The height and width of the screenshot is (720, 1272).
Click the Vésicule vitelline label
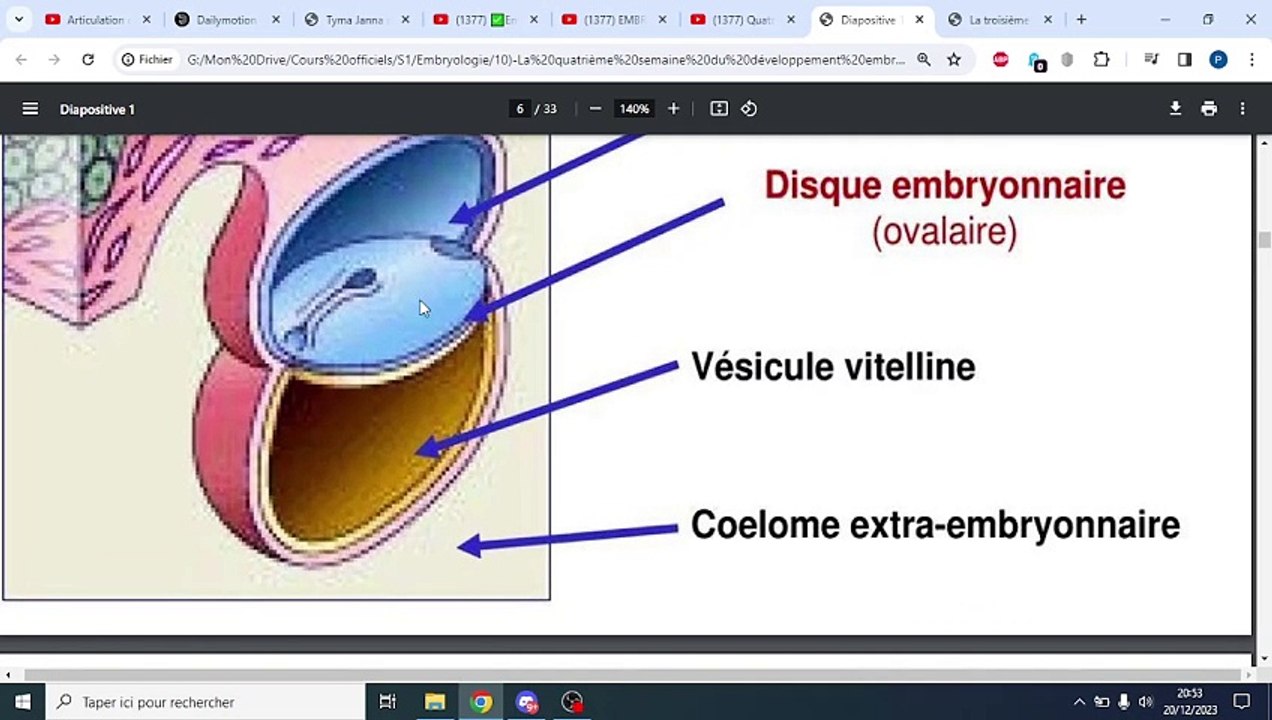tap(833, 366)
